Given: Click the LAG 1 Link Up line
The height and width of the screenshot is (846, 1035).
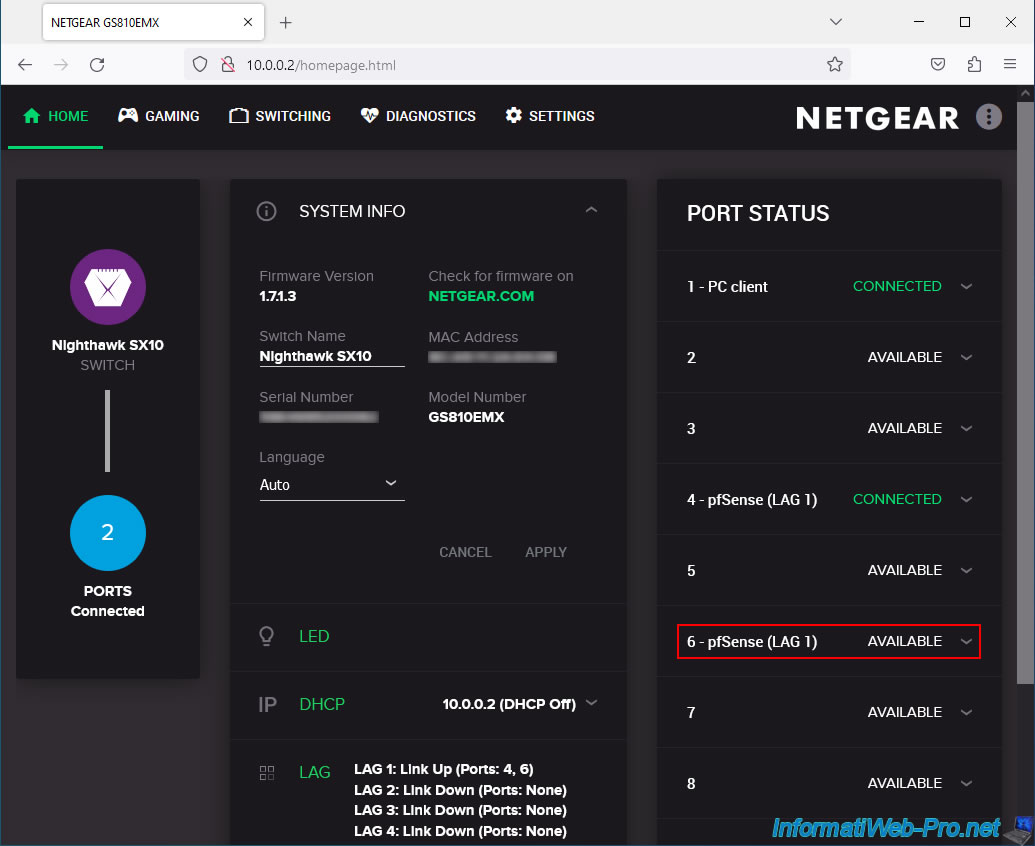Looking at the screenshot, I should (444, 769).
